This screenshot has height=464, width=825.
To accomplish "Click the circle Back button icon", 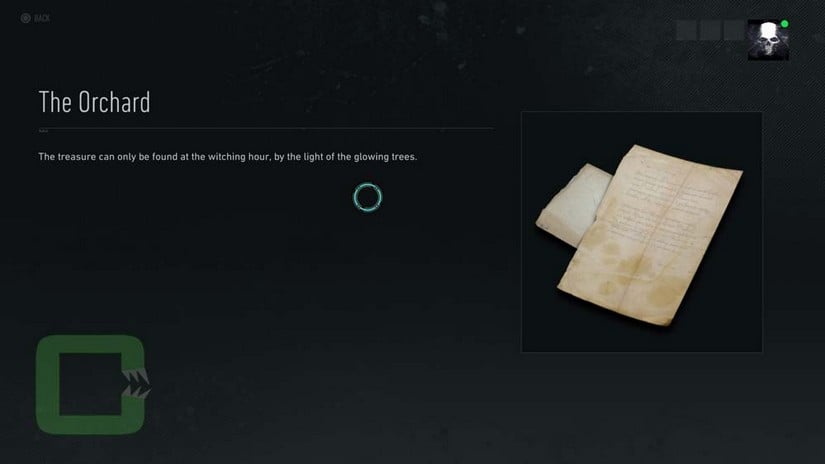I will [25, 18].
